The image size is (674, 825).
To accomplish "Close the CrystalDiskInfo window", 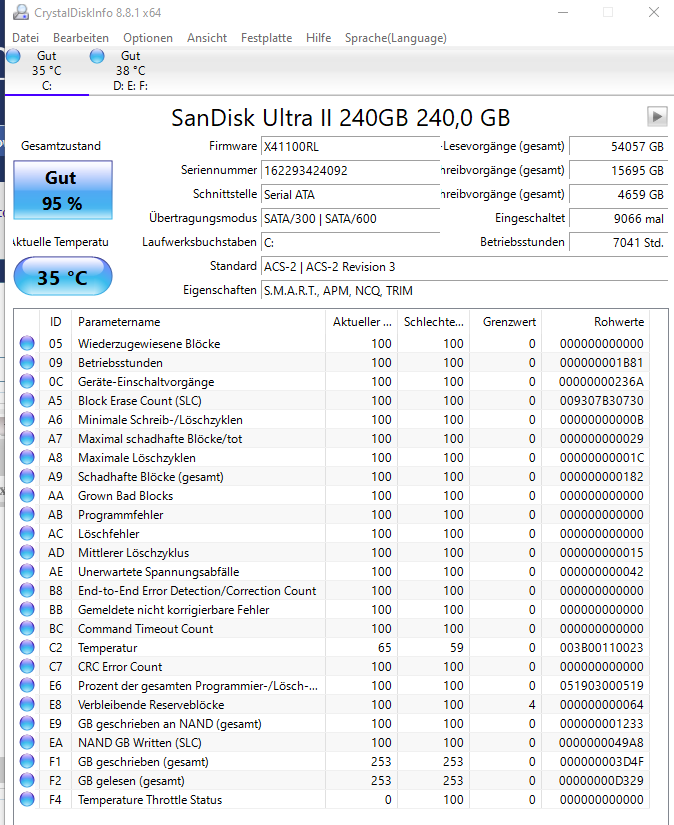I will coord(653,12).
